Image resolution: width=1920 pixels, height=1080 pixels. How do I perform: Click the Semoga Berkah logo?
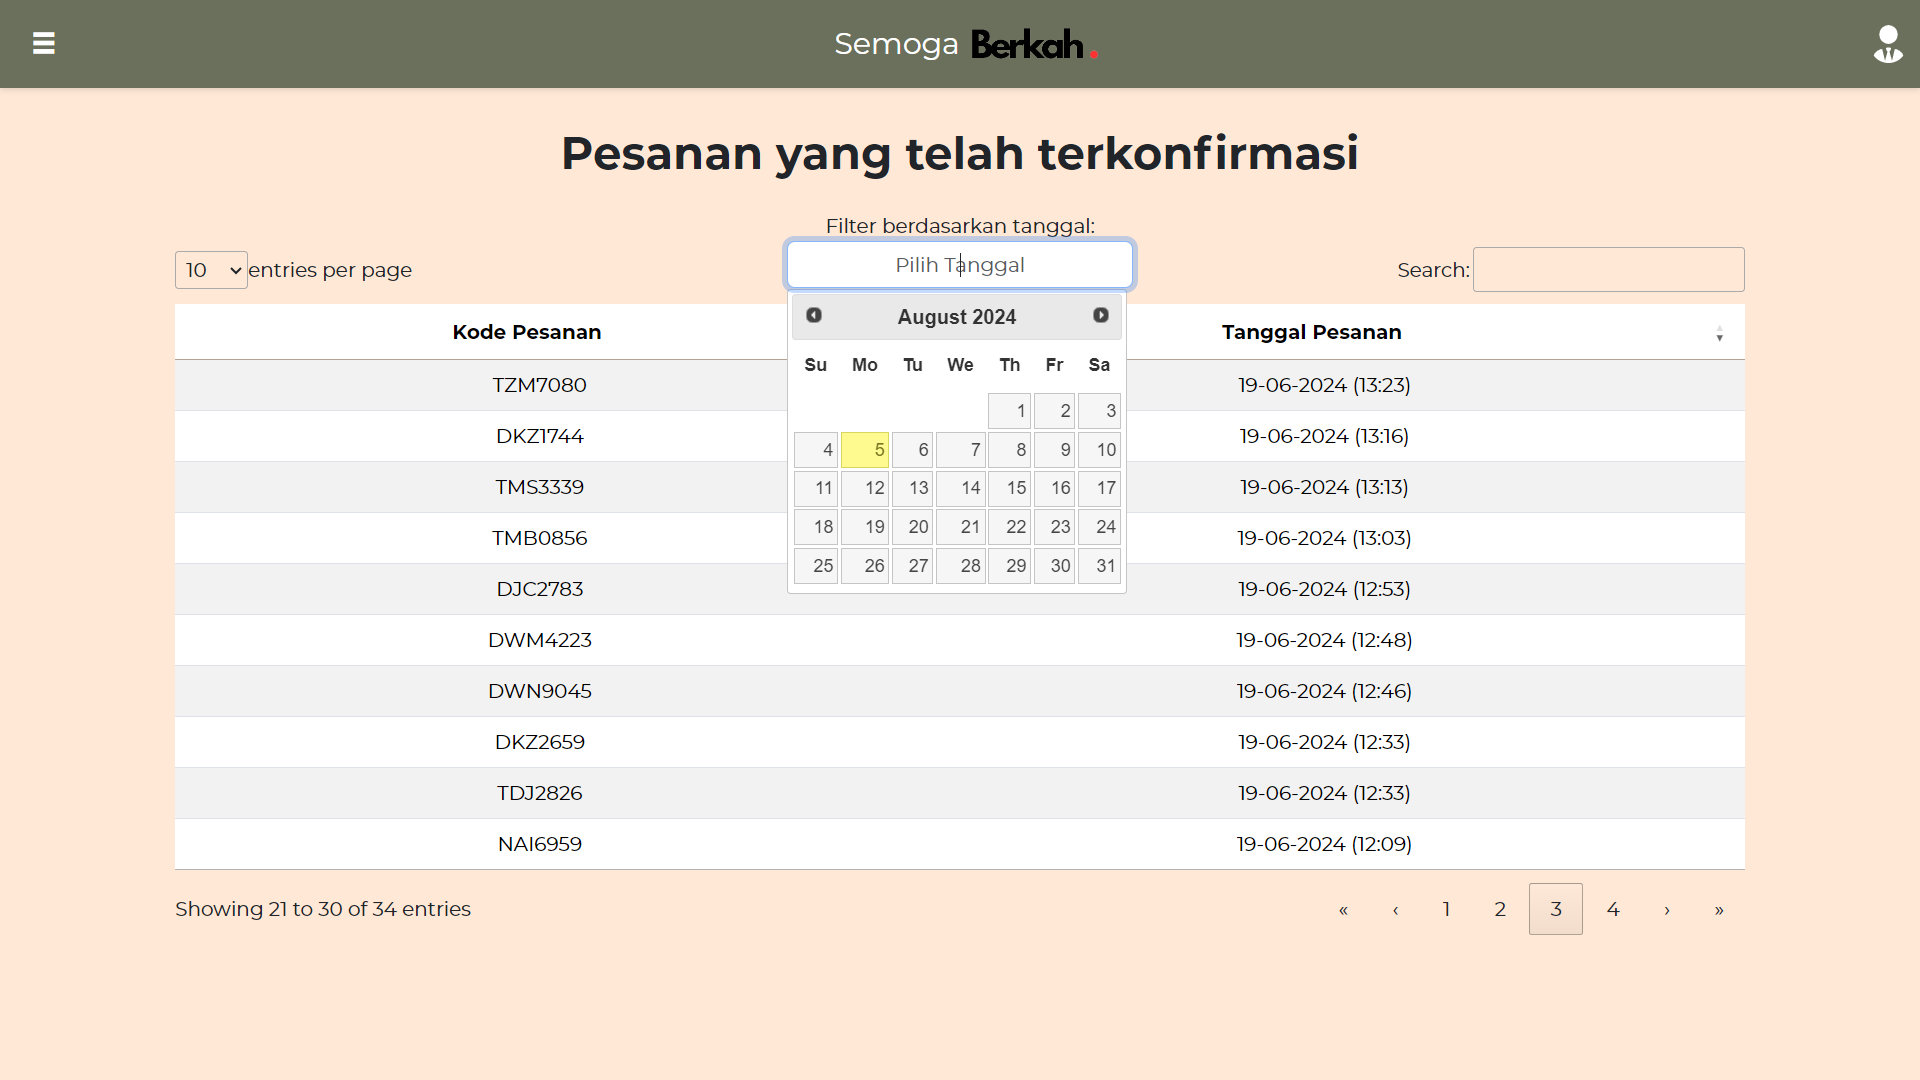966,44
